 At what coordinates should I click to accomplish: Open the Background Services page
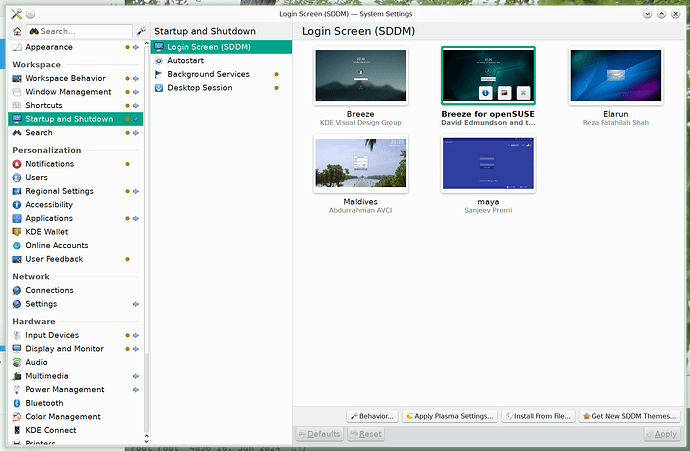tap(221, 74)
